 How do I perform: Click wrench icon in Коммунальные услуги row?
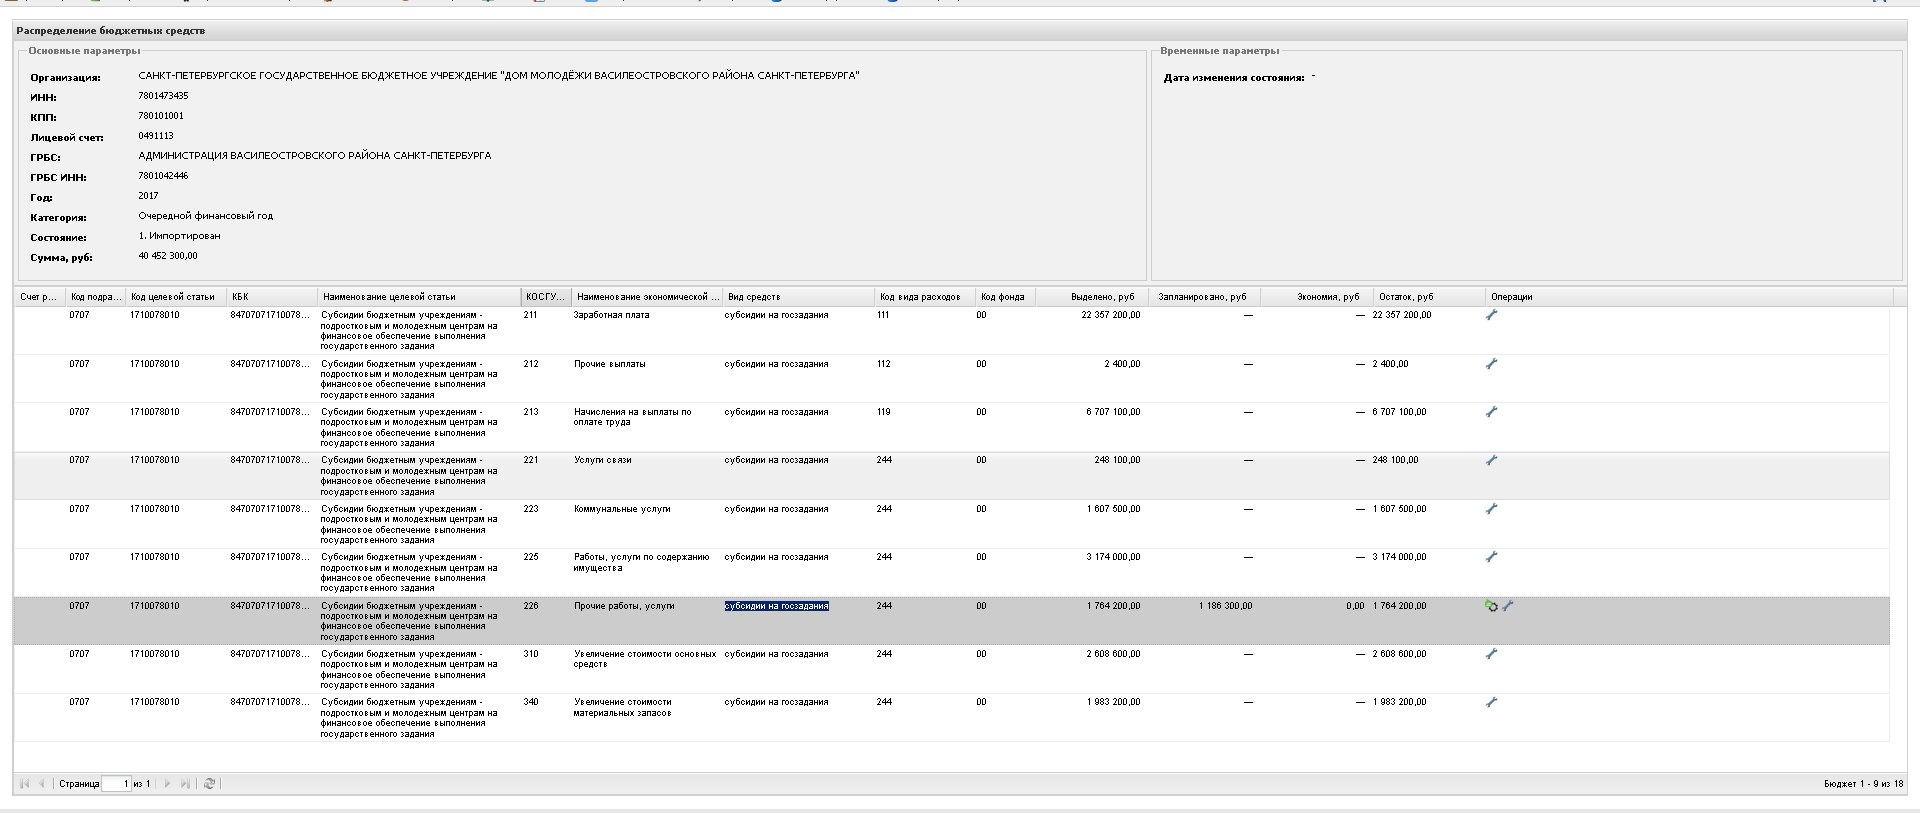(1491, 509)
